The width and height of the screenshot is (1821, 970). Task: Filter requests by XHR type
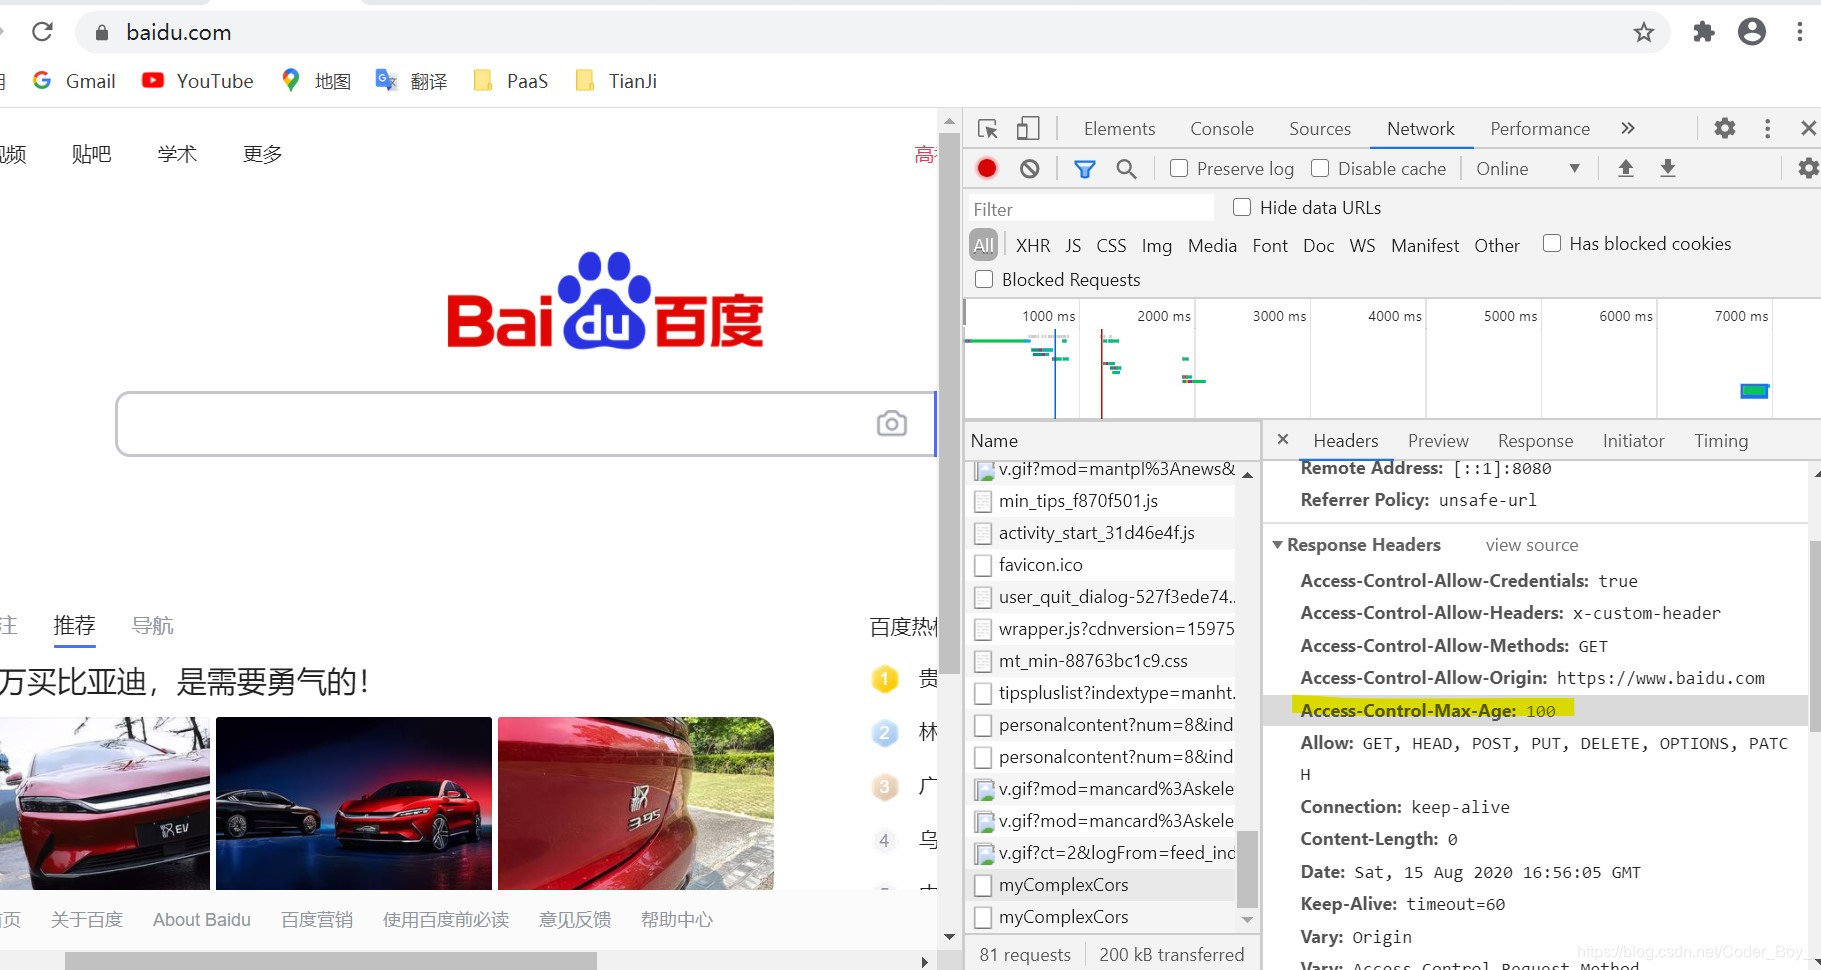point(1033,245)
